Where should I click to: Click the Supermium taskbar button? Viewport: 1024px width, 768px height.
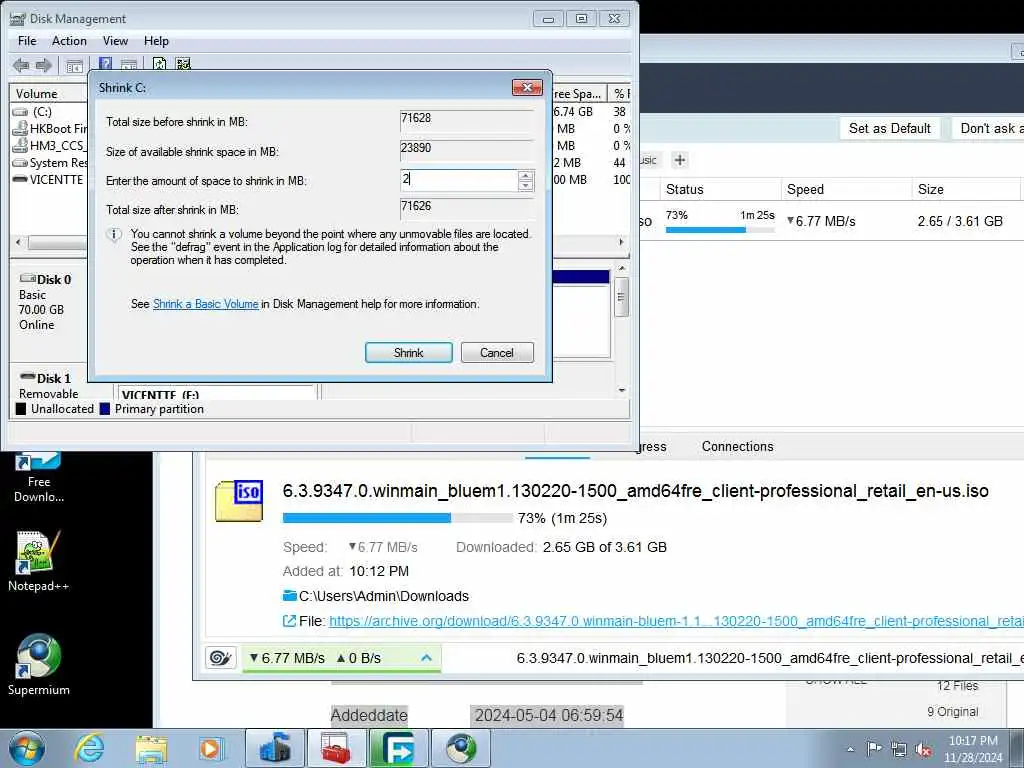tap(460, 748)
